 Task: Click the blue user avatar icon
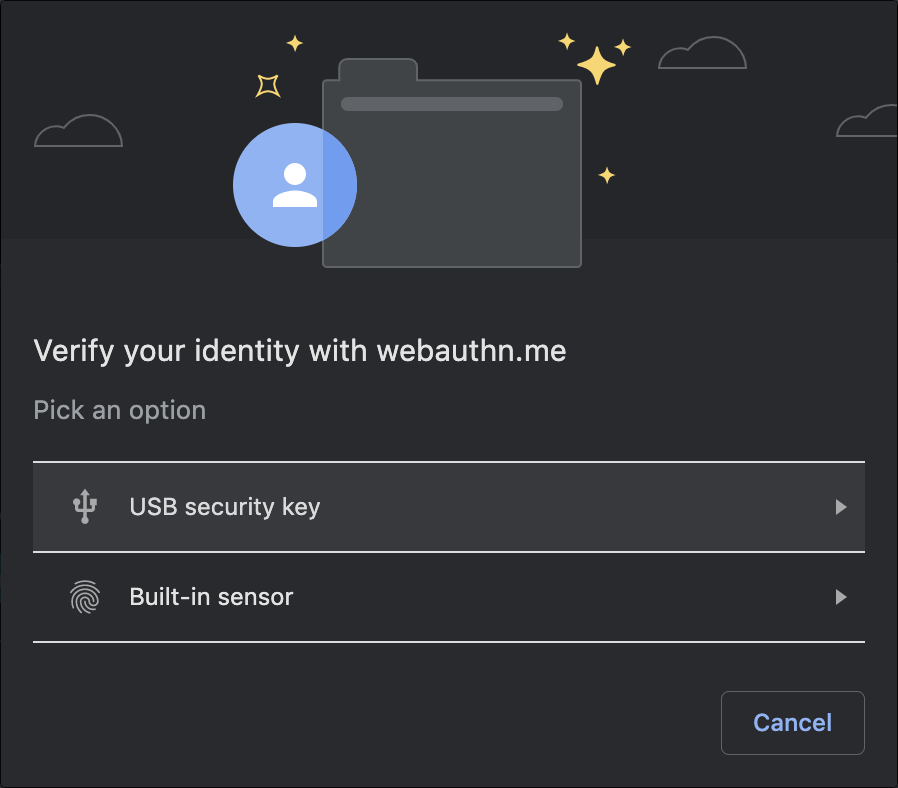(x=294, y=185)
